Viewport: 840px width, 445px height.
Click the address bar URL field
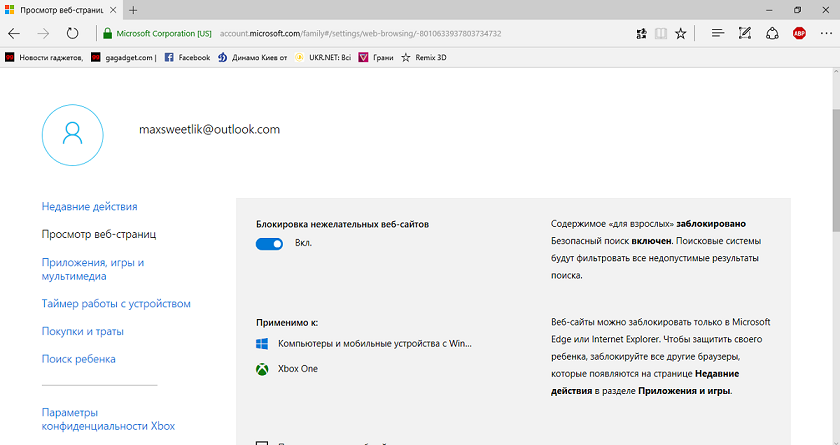click(360, 34)
